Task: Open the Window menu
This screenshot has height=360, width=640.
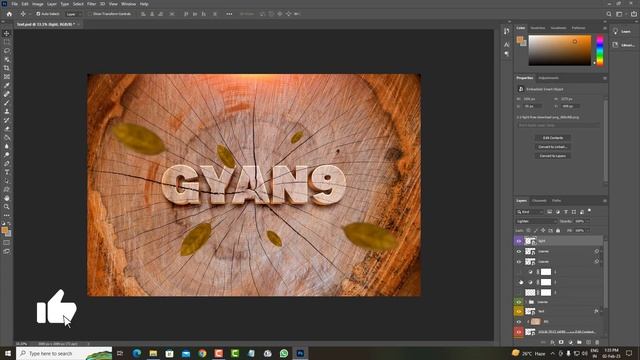Action: (x=128, y=4)
